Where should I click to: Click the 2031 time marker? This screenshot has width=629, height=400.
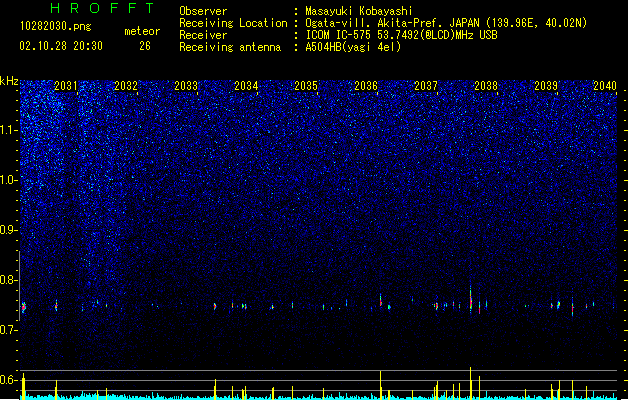point(65,86)
